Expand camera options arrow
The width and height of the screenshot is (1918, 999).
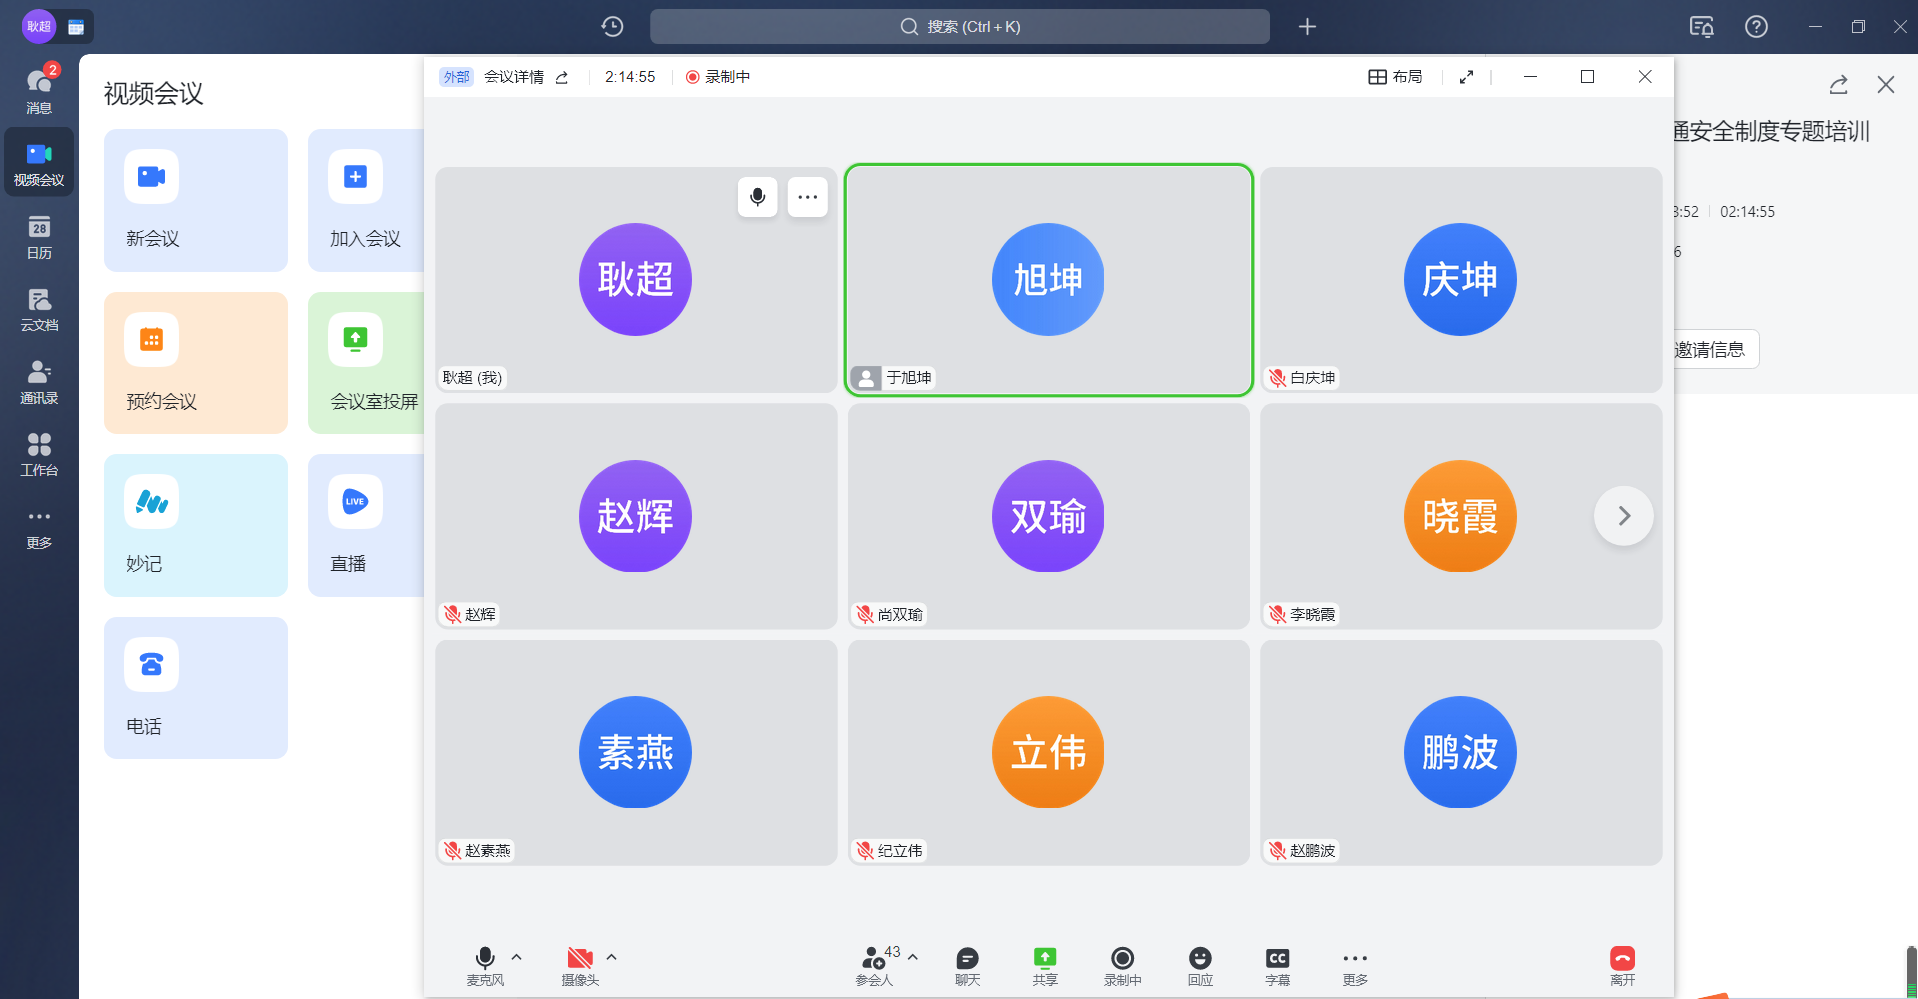pyautogui.click(x=612, y=957)
